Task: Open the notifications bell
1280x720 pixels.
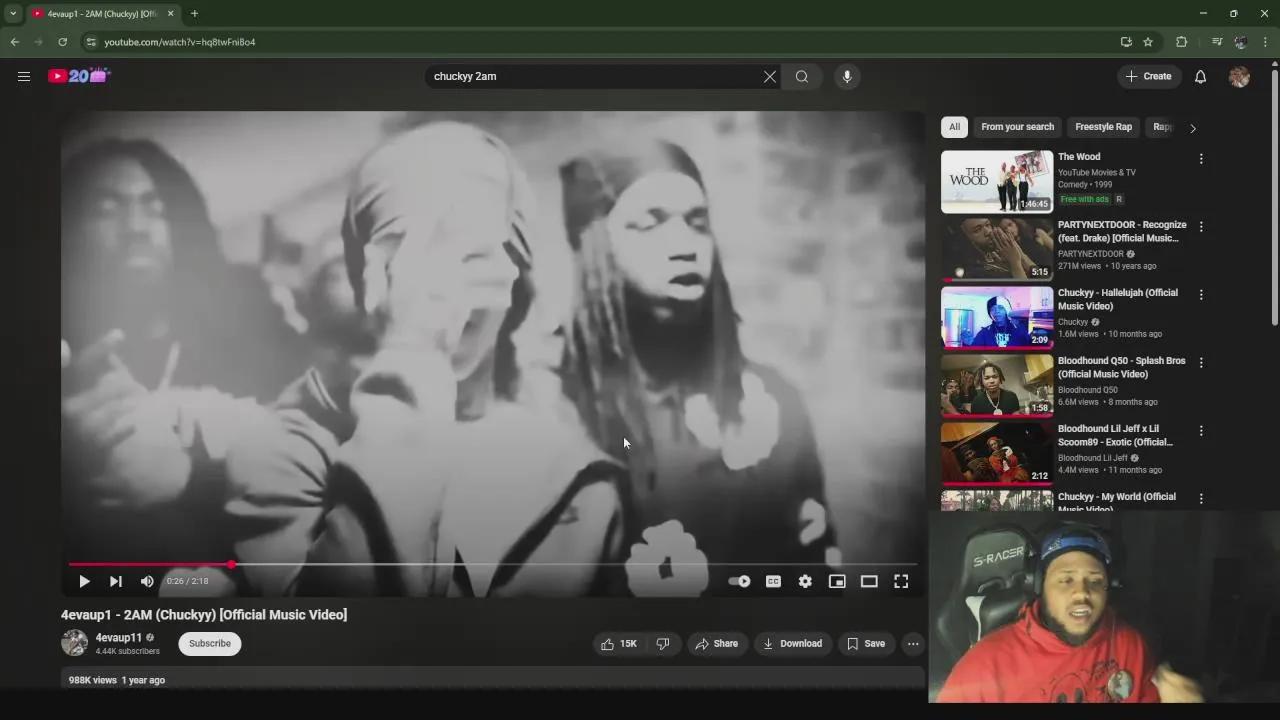Action: coord(1201,76)
